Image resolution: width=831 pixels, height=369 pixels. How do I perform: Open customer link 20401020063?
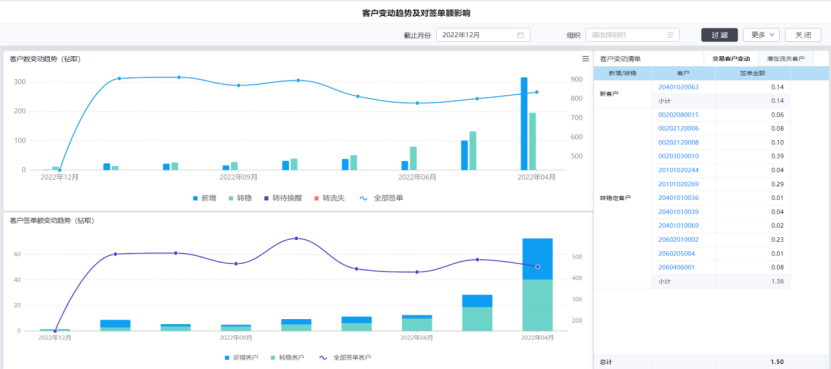[x=678, y=87]
